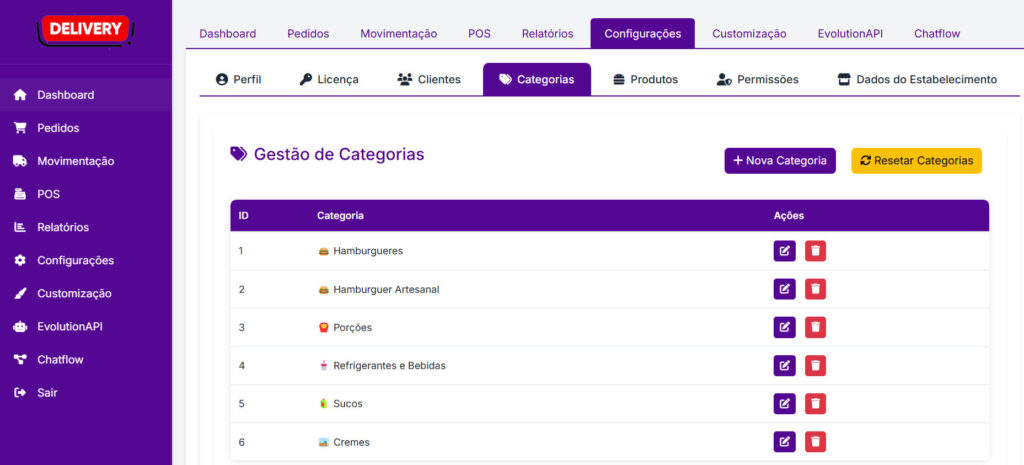Click the hamburger emoji beside Hamburgueres

tap(323, 251)
